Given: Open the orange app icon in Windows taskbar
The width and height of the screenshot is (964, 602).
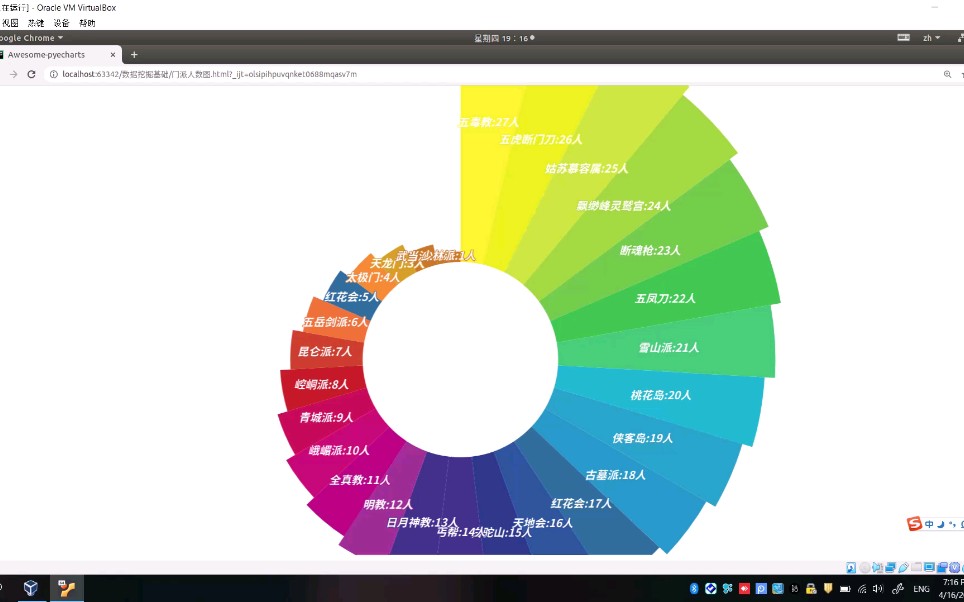Looking at the screenshot, I should pos(66,588).
